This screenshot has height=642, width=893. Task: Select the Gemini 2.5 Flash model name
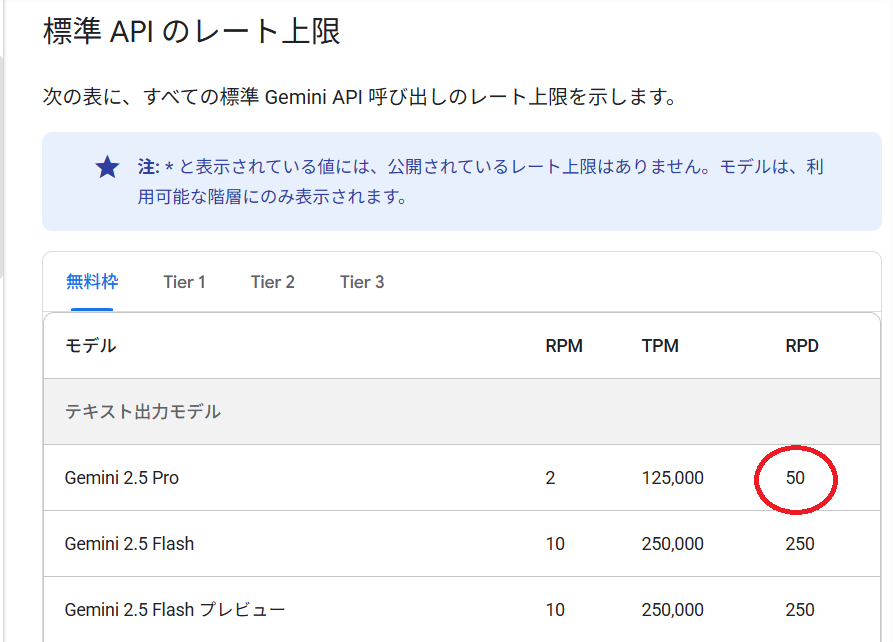click(x=129, y=544)
